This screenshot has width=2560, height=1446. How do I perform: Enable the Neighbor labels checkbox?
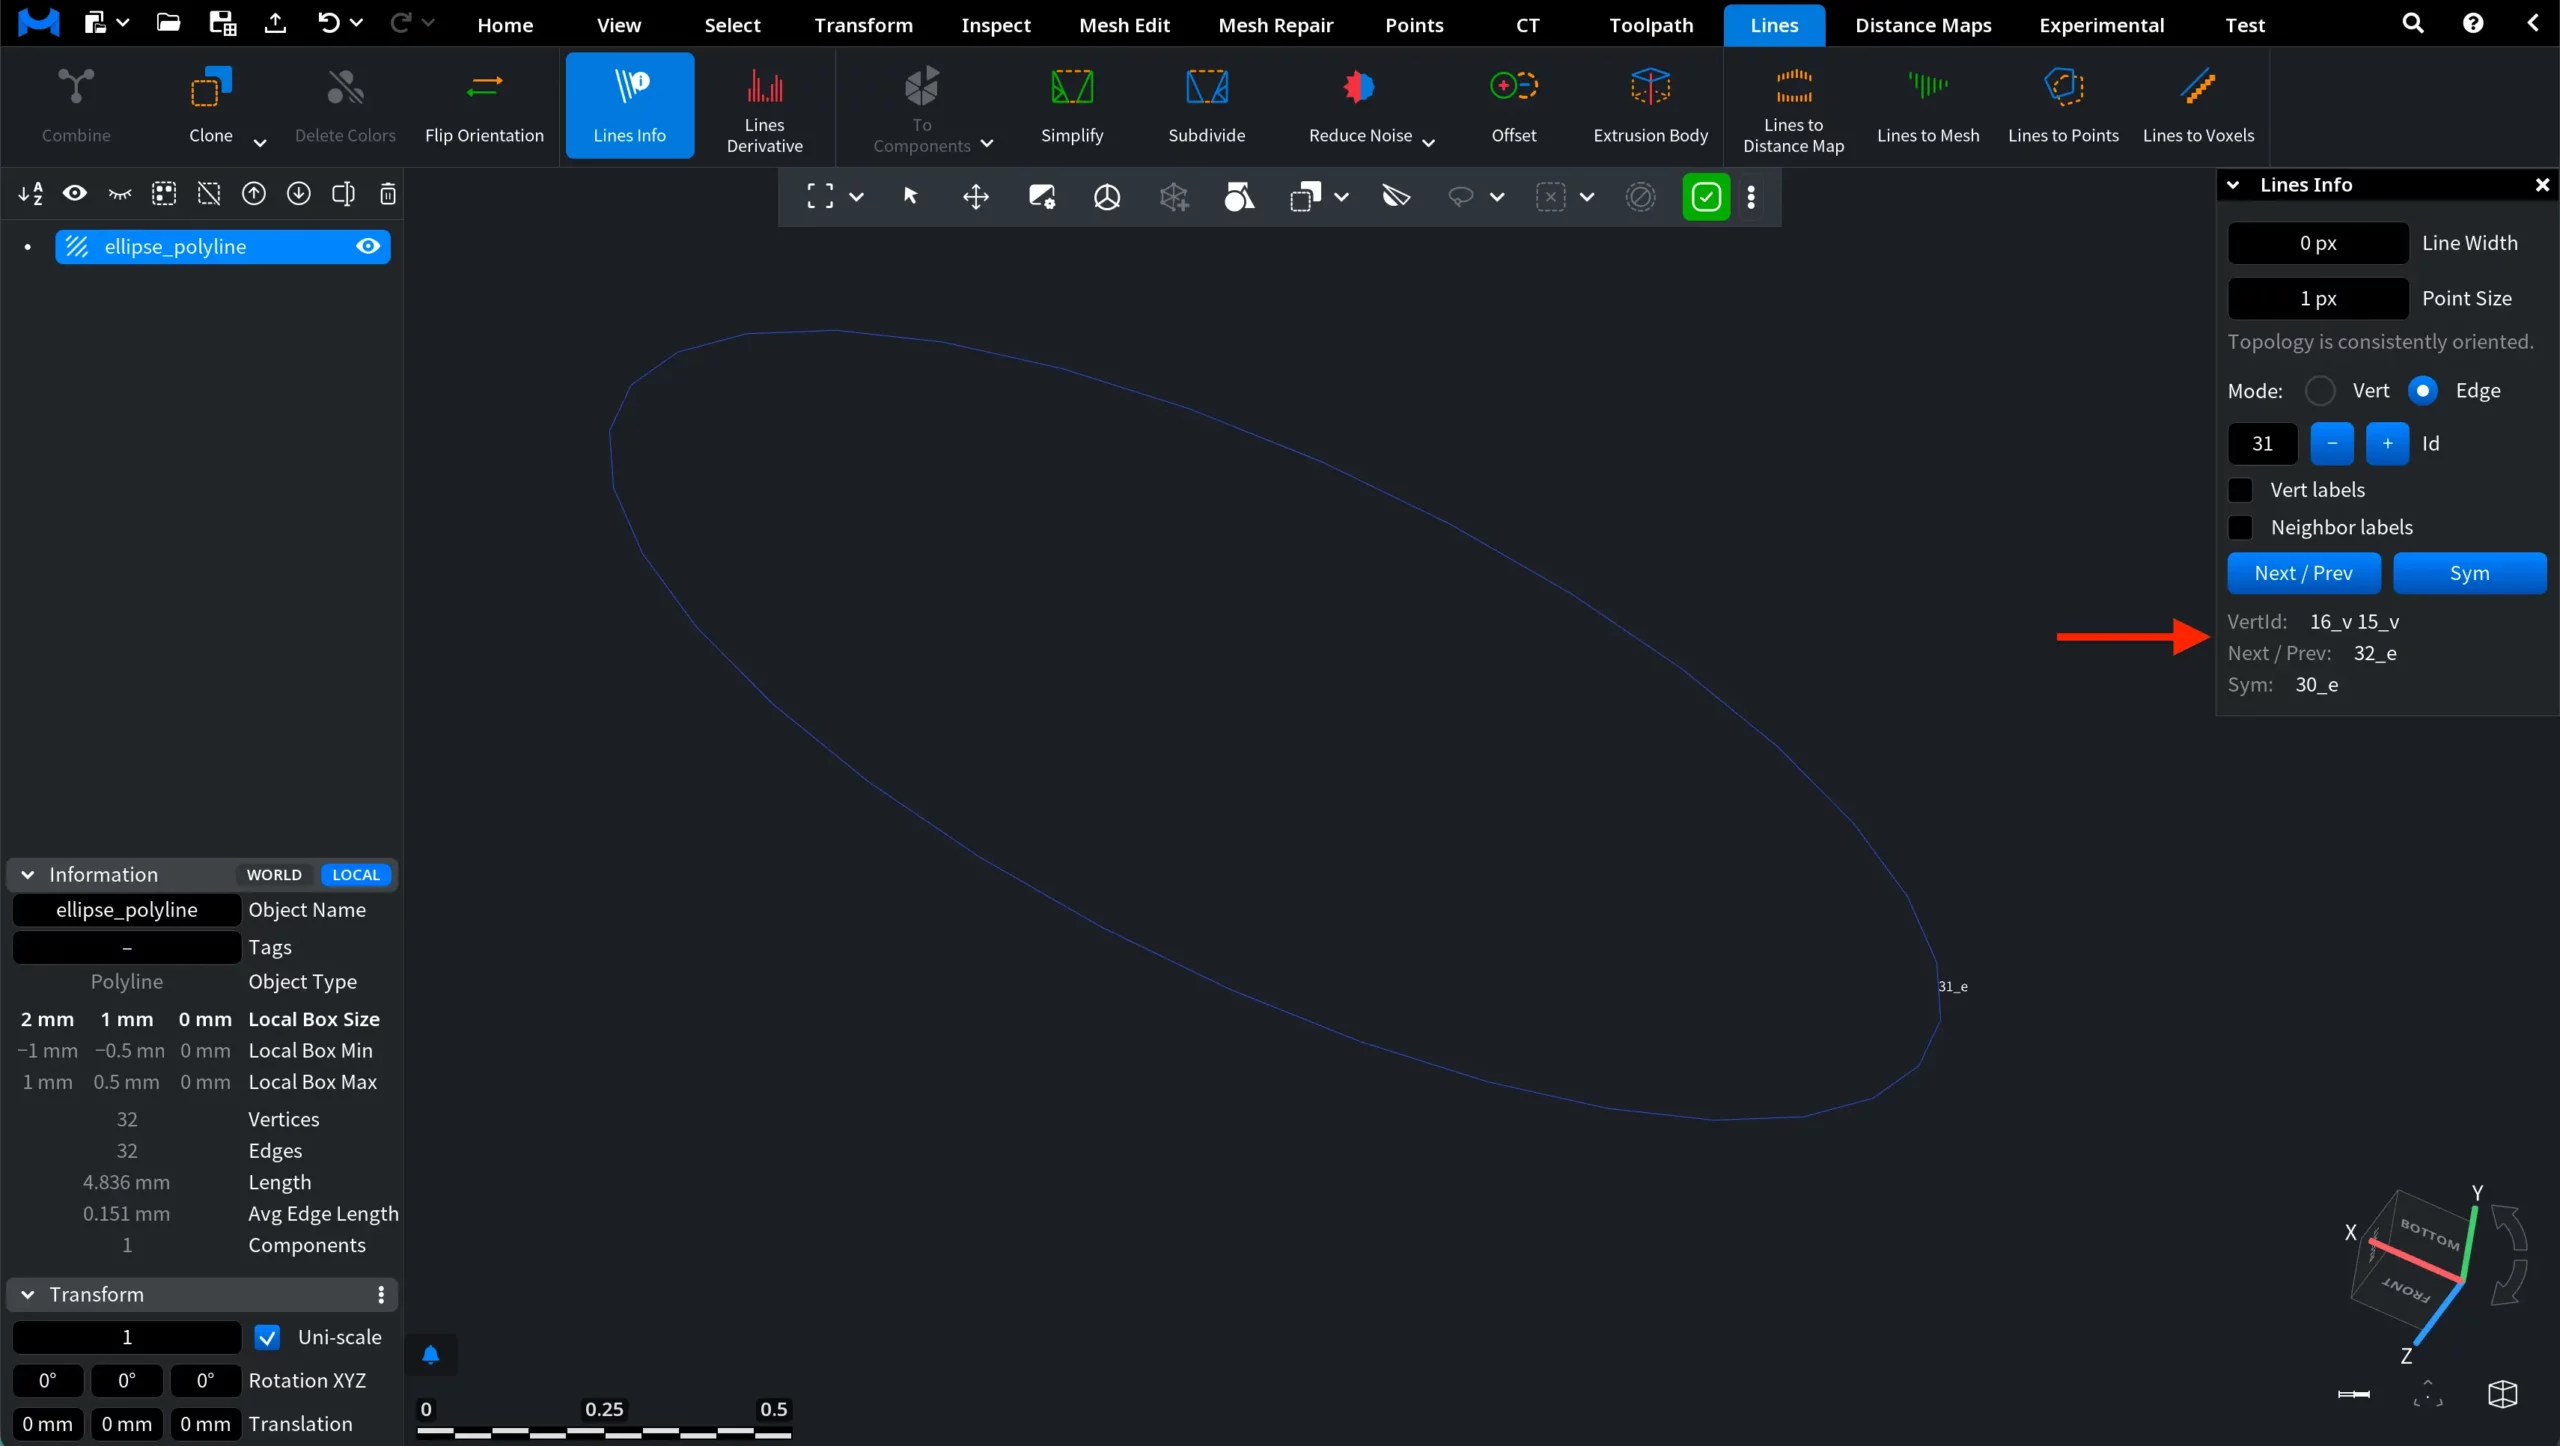(x=2240, y=527)
